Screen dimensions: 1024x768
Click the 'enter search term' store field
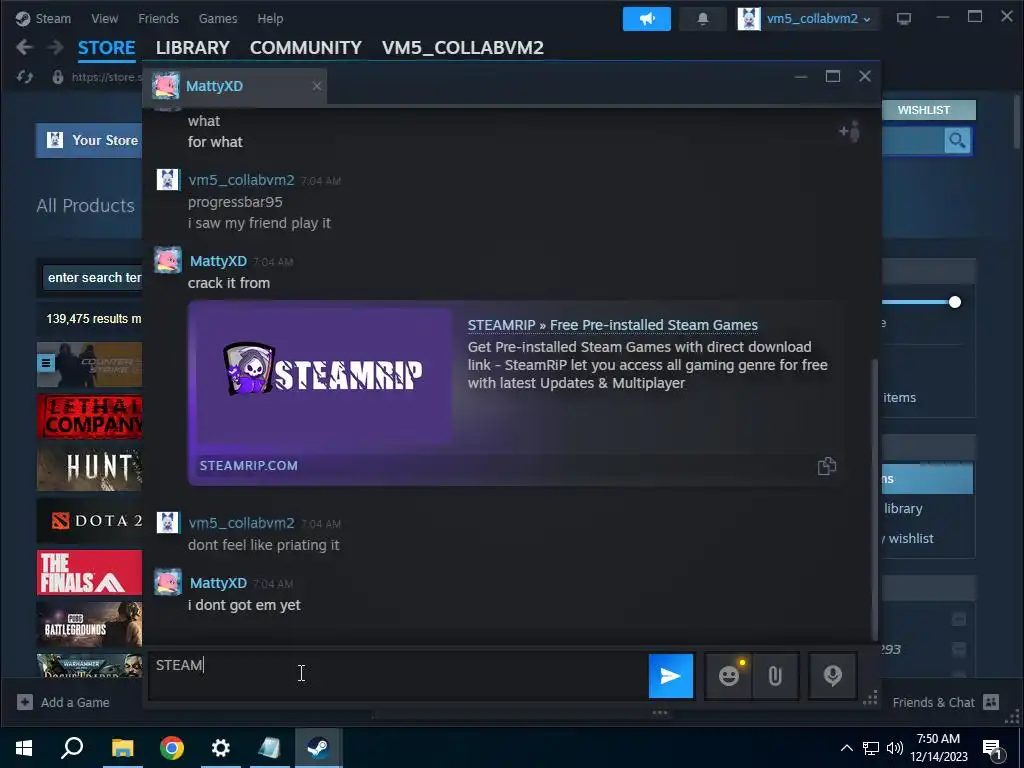click(x=92, y=278)
